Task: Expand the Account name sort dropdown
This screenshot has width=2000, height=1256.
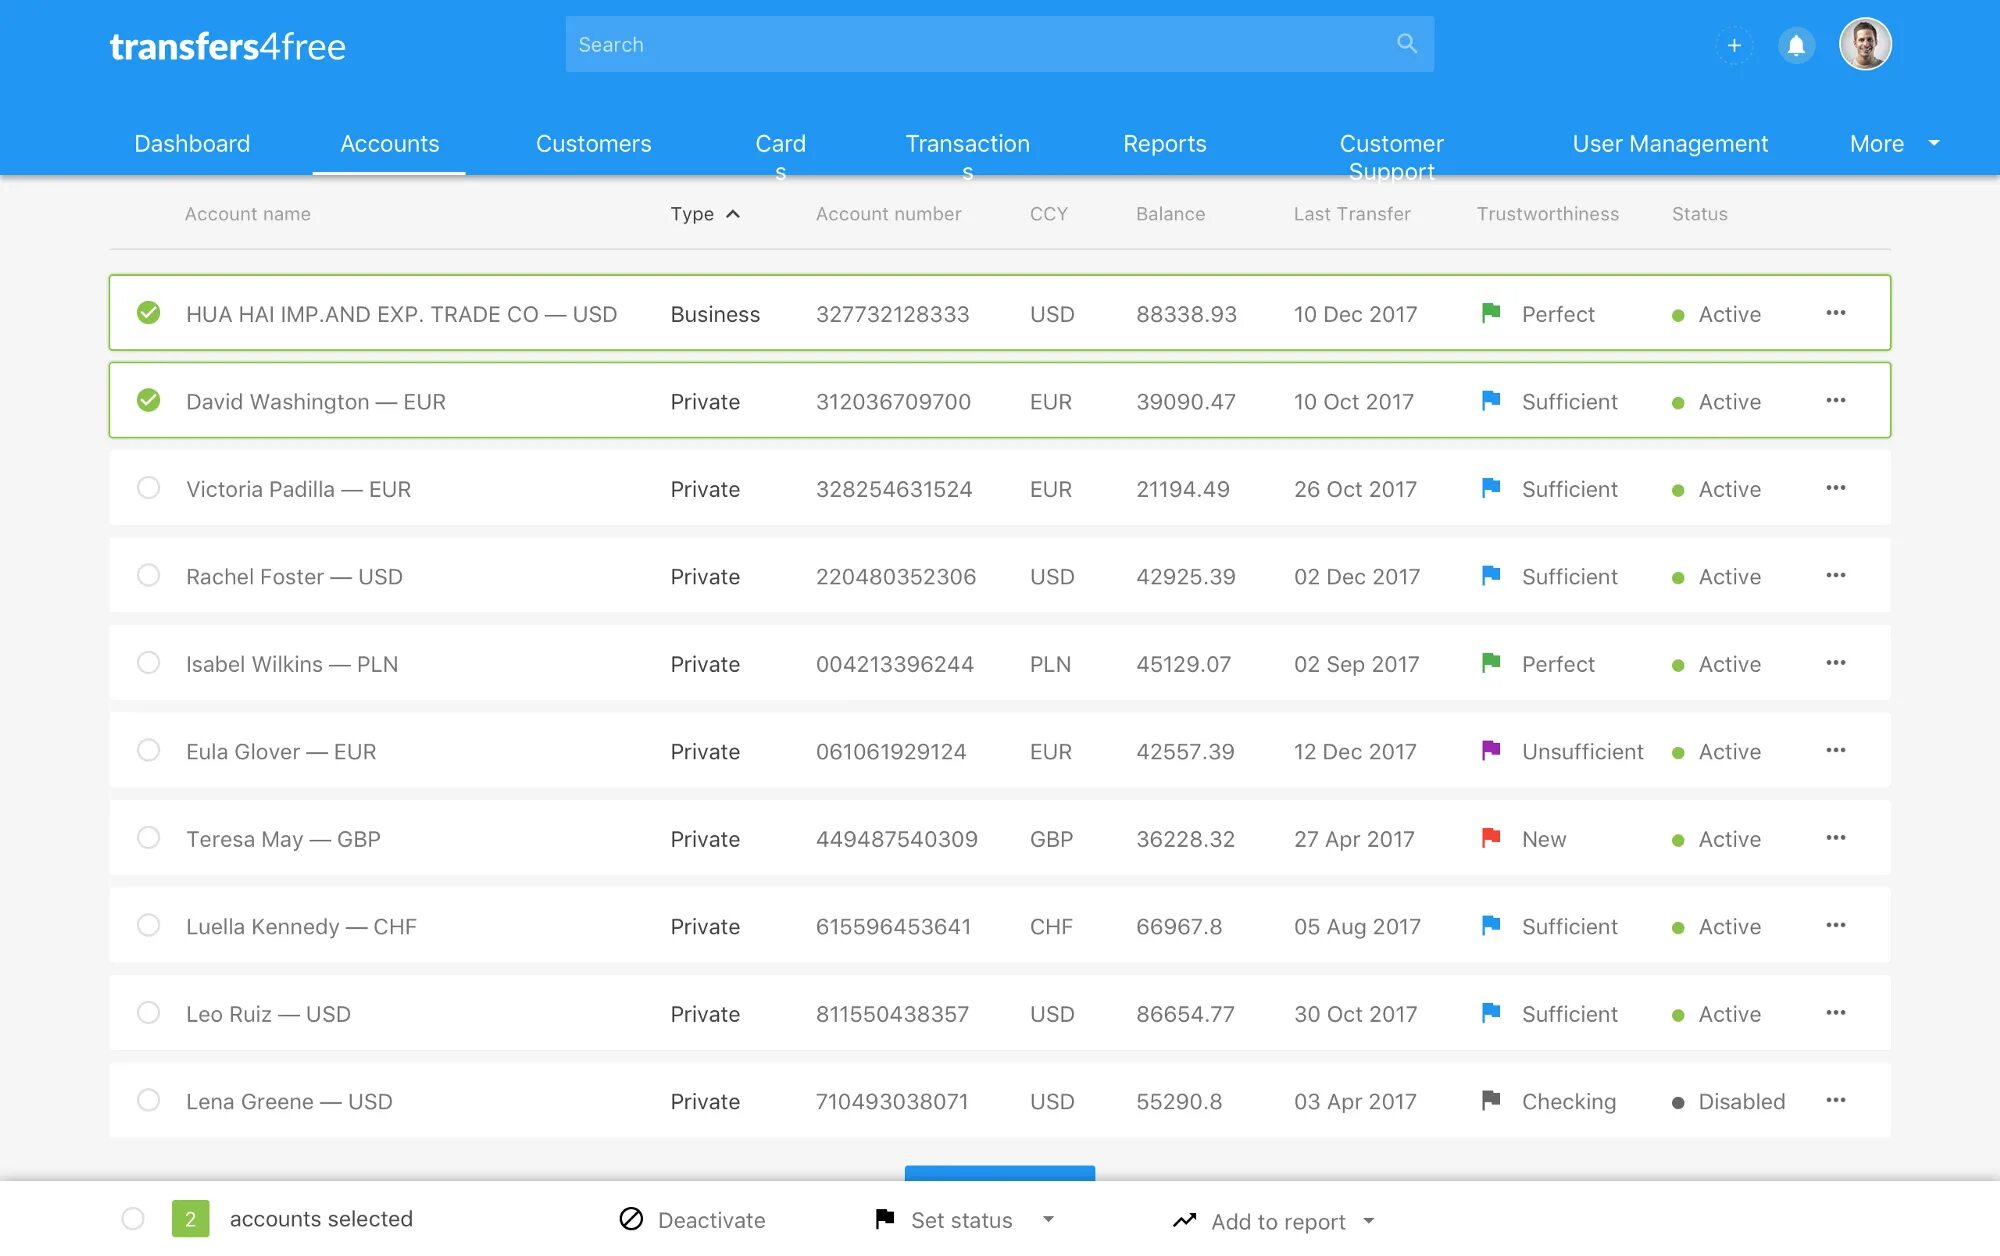Action: tap(247, 213)
